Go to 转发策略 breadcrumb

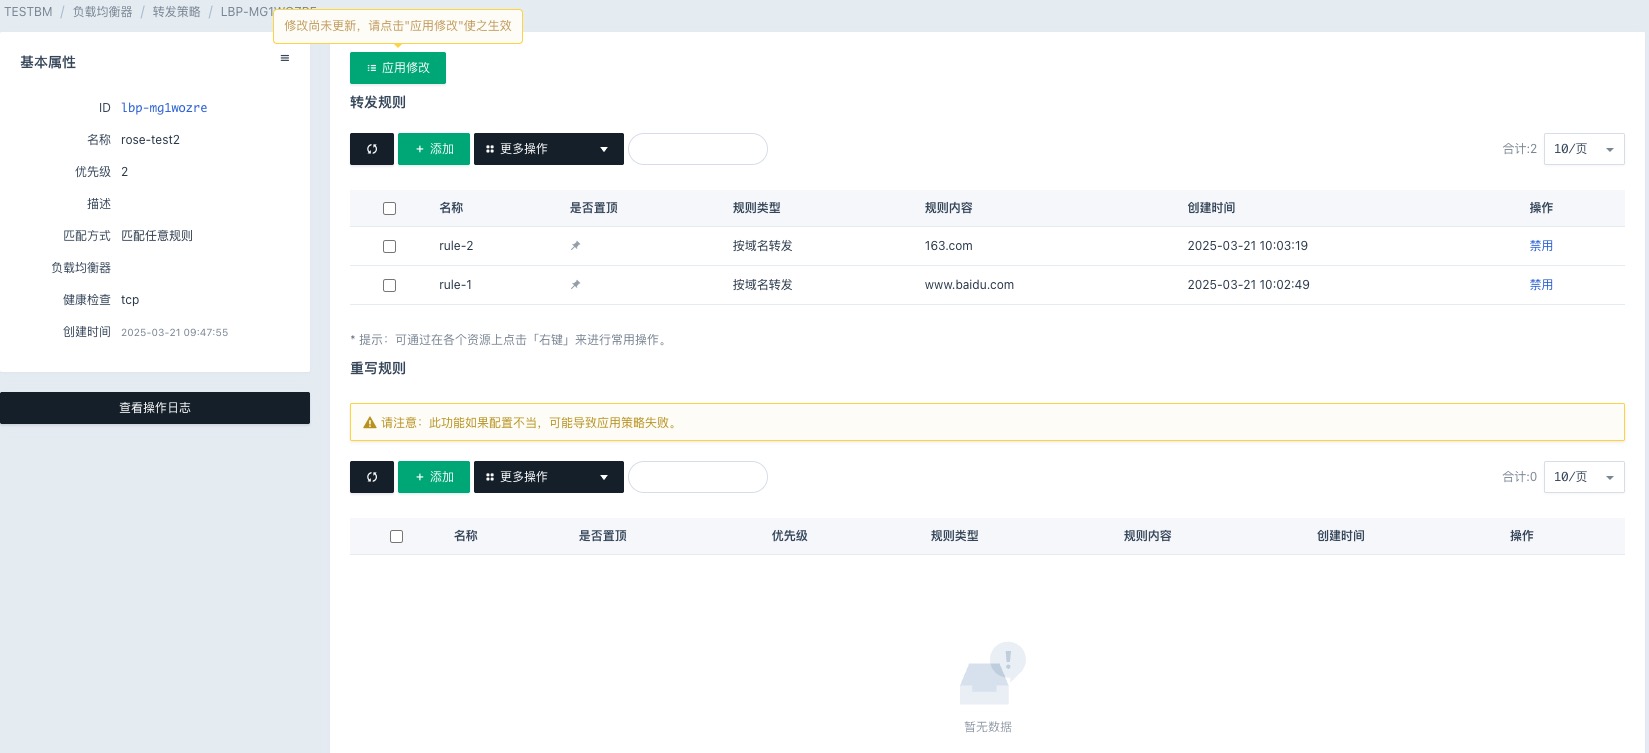176,12
